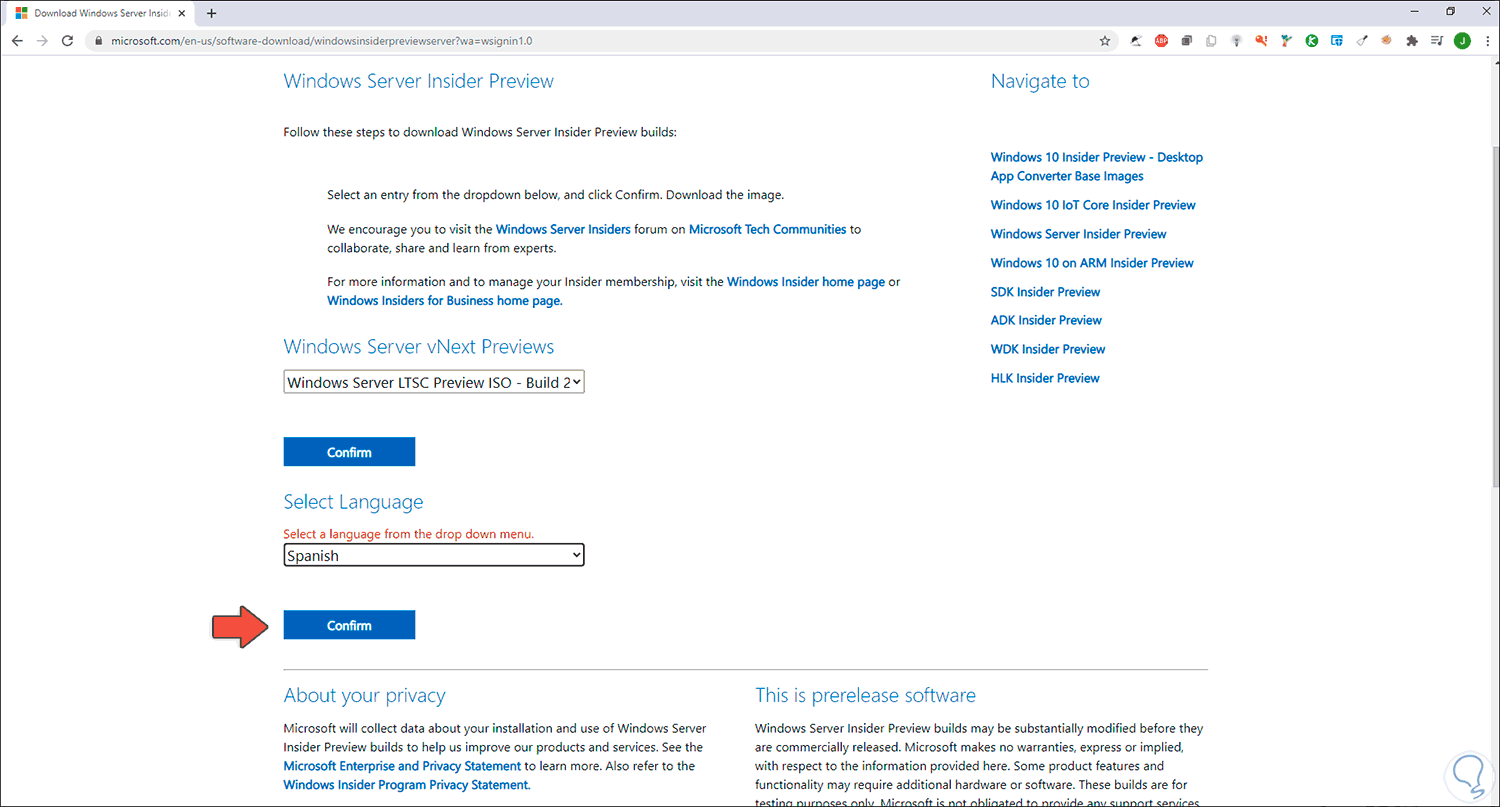View site security via the lock icon
Viewport: 1500px width, 807px height.
pyautogui.click(x=97, y=41)
